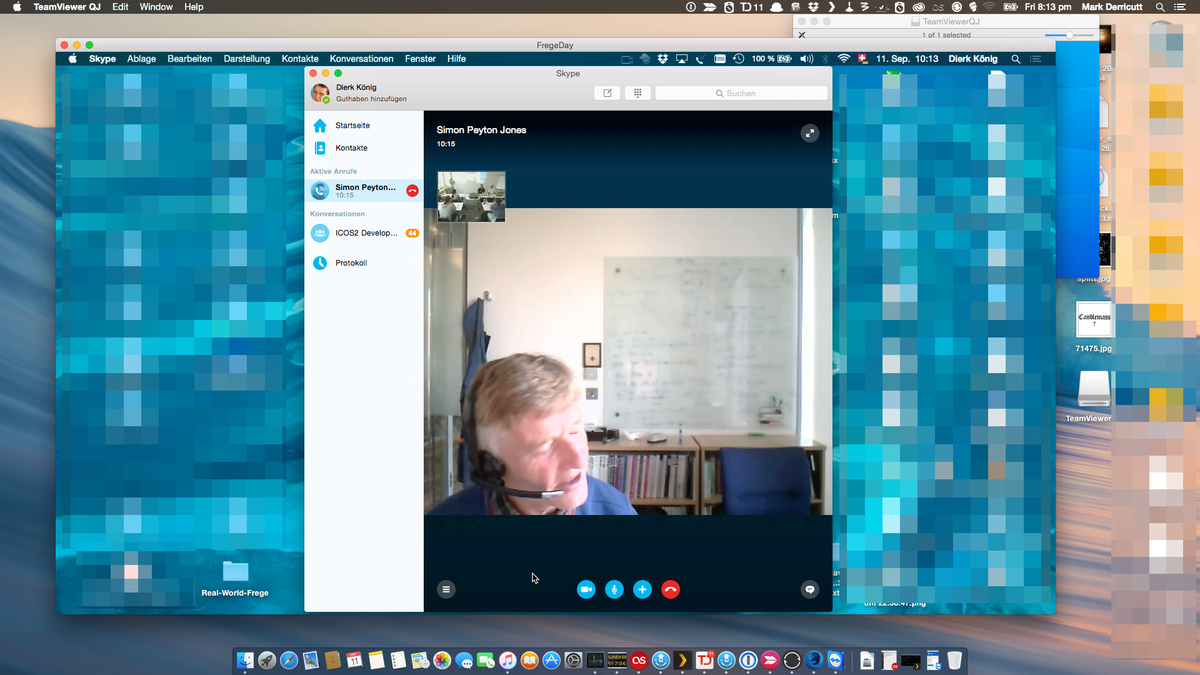Open Finder from the Dock

coord(244,660)
